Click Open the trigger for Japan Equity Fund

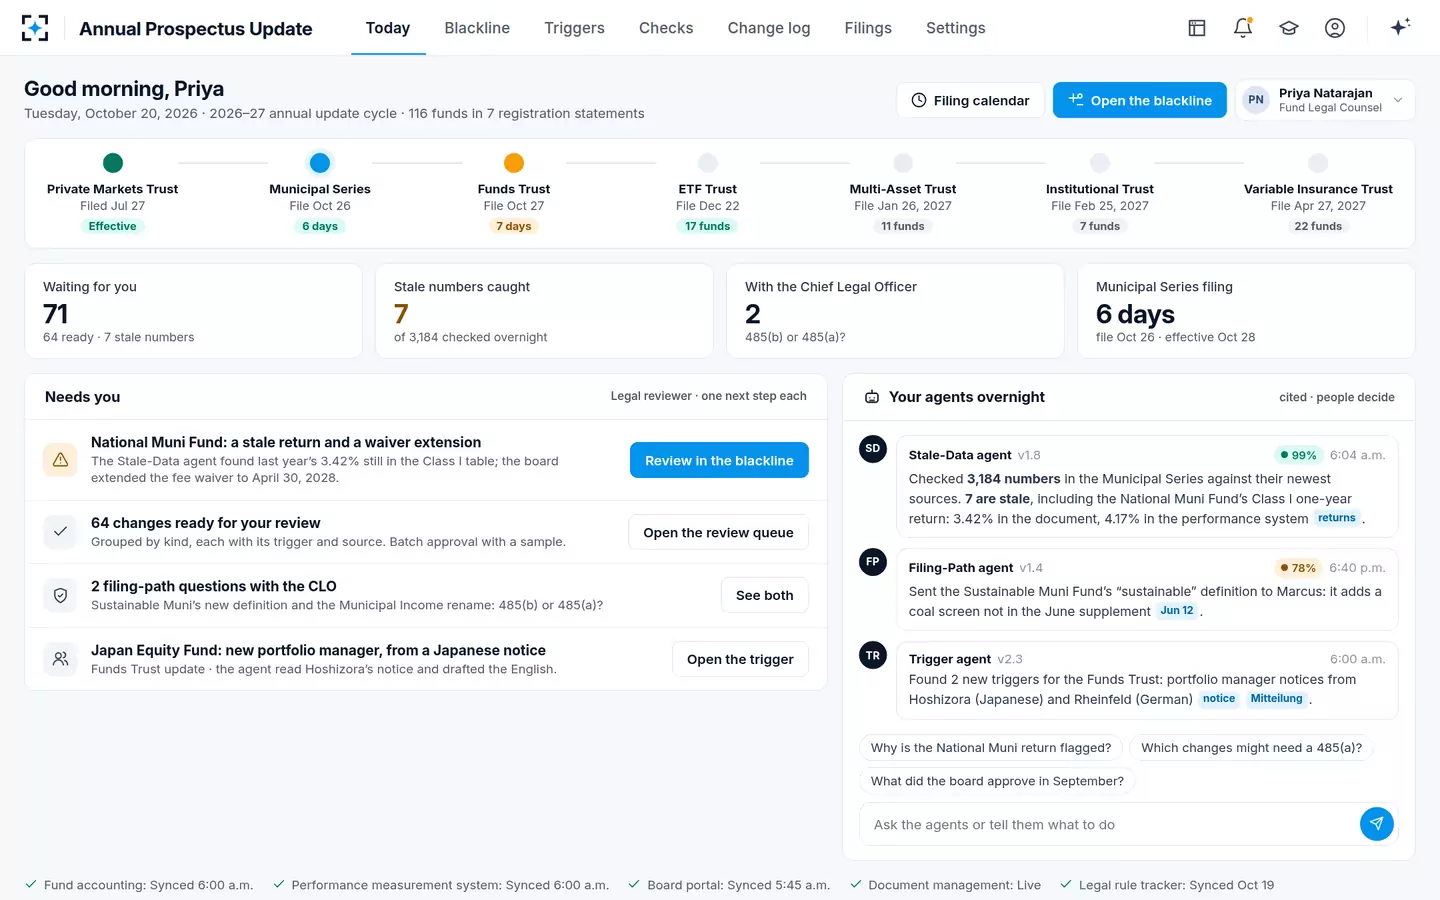[740, 660]
